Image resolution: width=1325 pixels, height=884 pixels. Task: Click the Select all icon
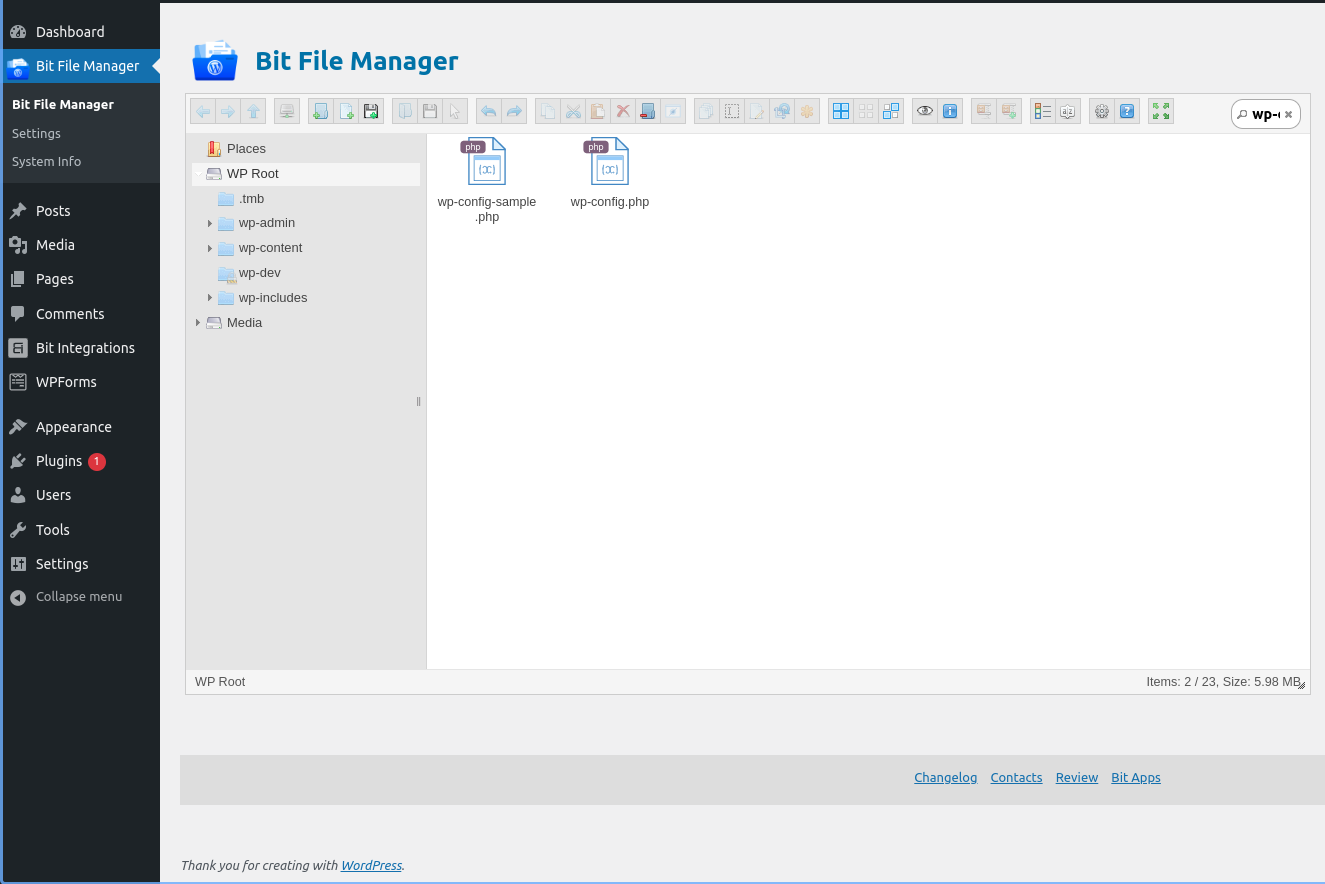(841, 111)
